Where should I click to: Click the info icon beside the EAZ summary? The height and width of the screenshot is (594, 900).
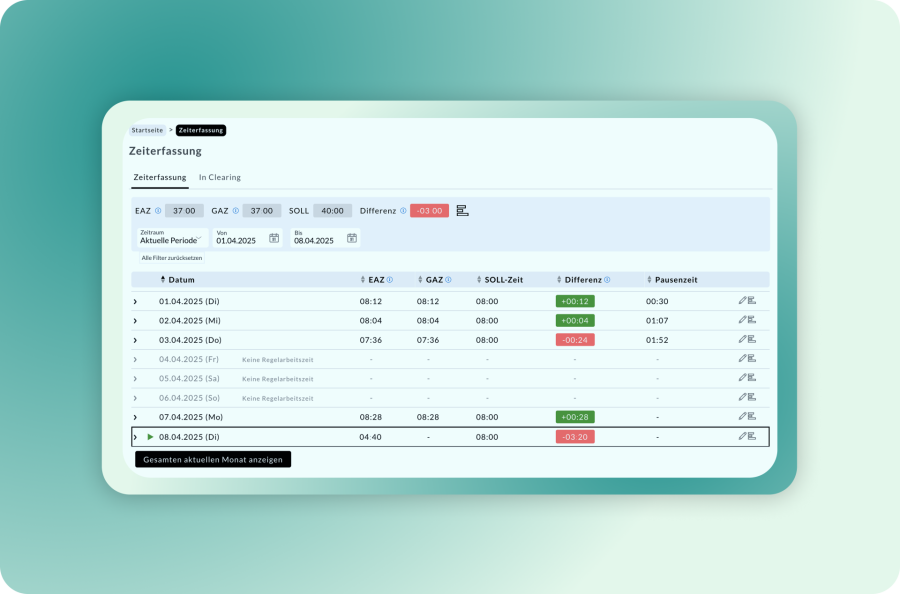click(x=158, y=211)
